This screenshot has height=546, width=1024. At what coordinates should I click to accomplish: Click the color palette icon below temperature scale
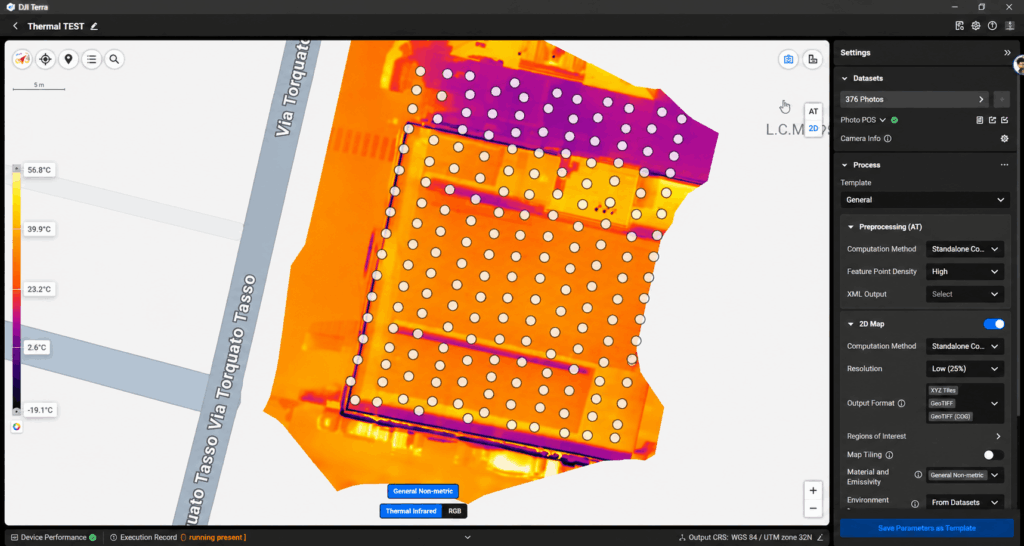[x=16, y=426]
